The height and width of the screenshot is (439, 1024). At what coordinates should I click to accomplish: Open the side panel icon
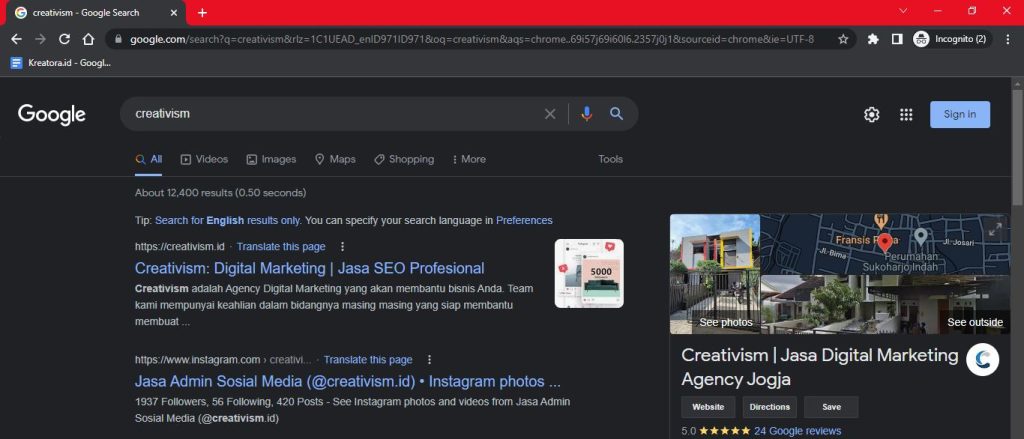coord(897,39)
